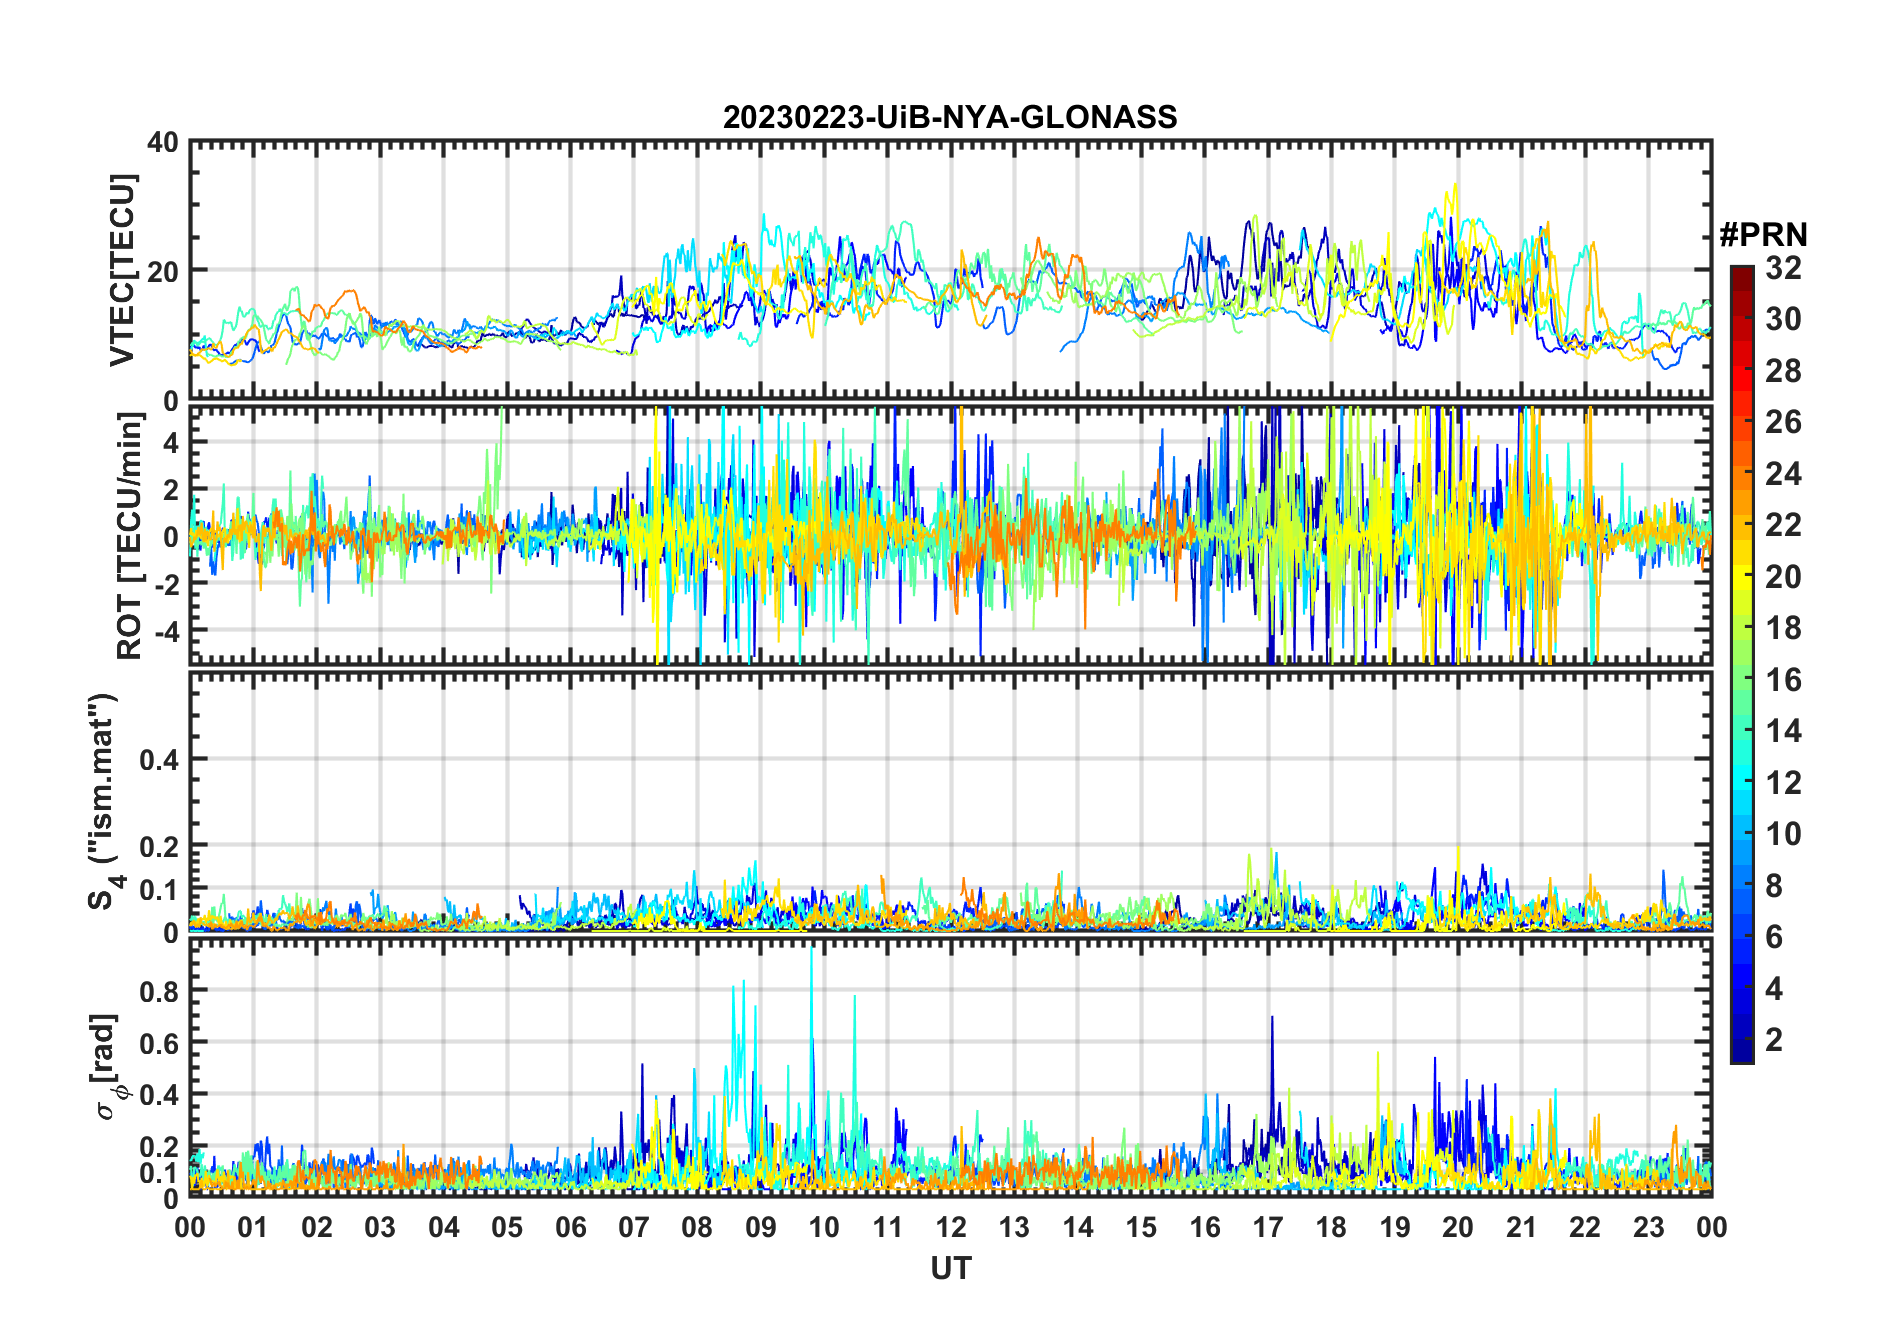
Task: Click the S4 axis tick label 0.4
Action: point(158,759)
